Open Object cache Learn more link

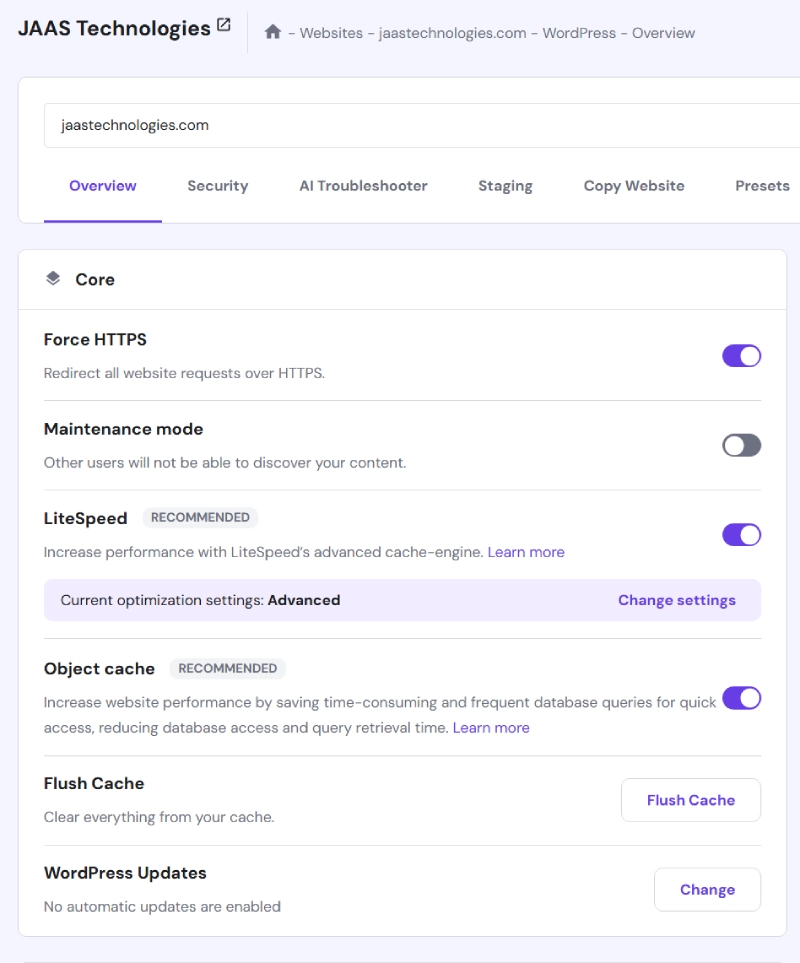tap(491, 728)
